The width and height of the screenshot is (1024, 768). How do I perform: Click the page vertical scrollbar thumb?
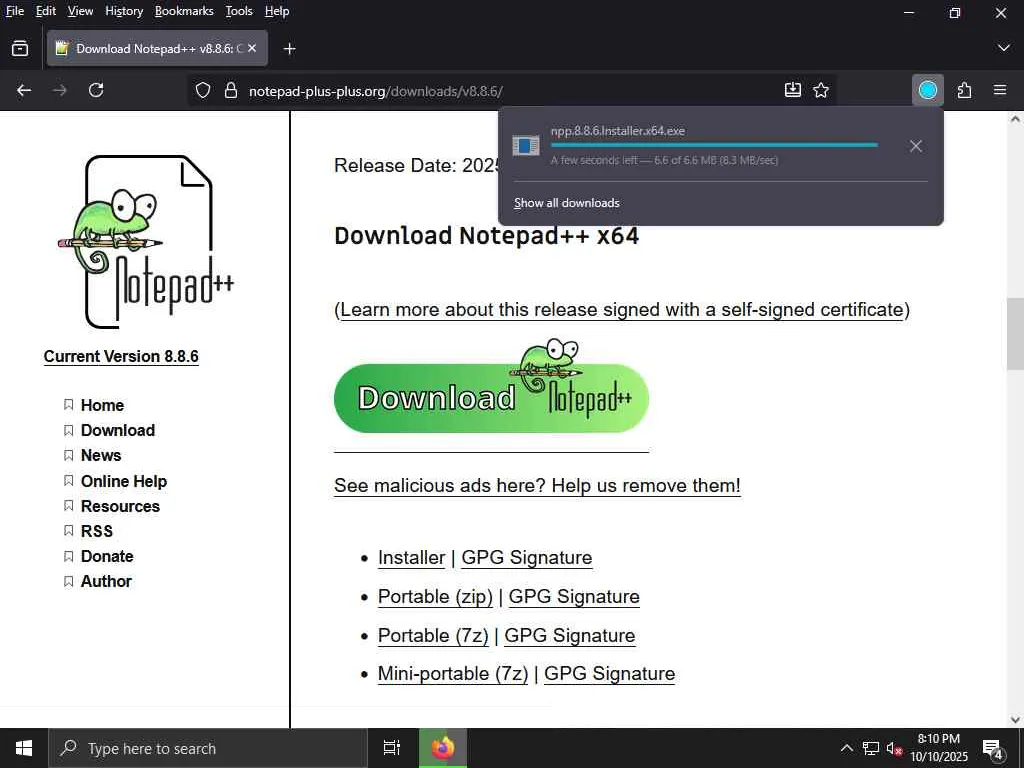(1015, 334)
